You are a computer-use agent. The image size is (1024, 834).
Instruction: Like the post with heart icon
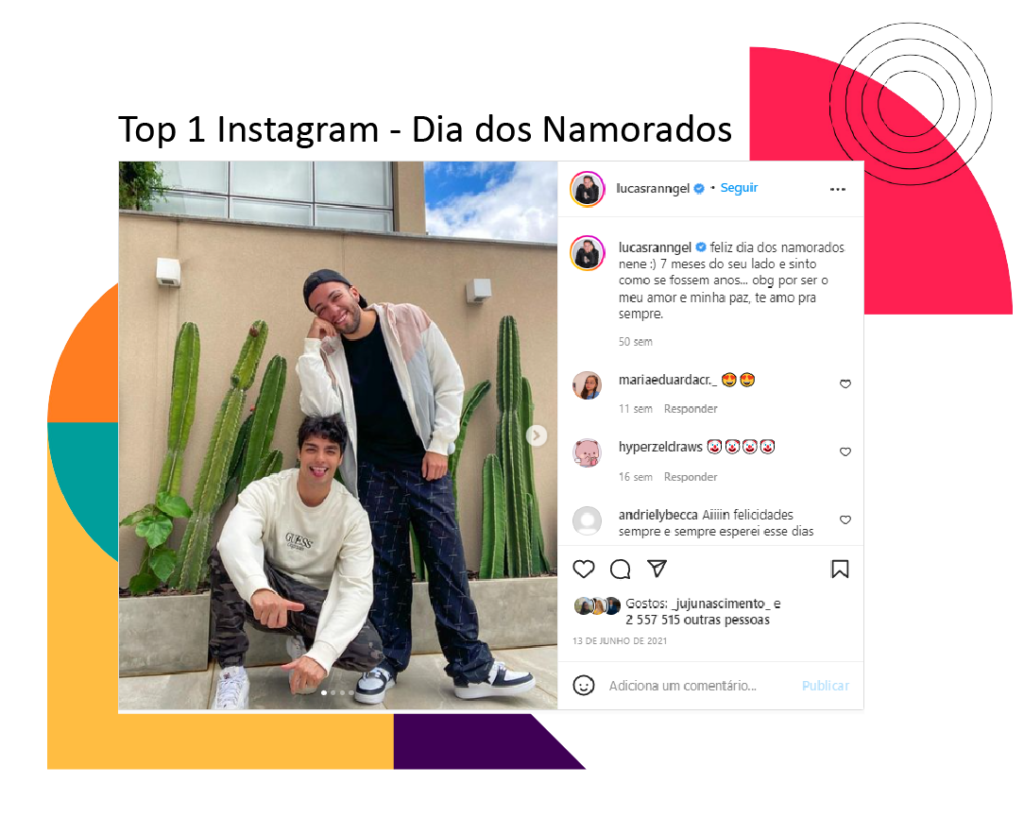tap(583, 569)
